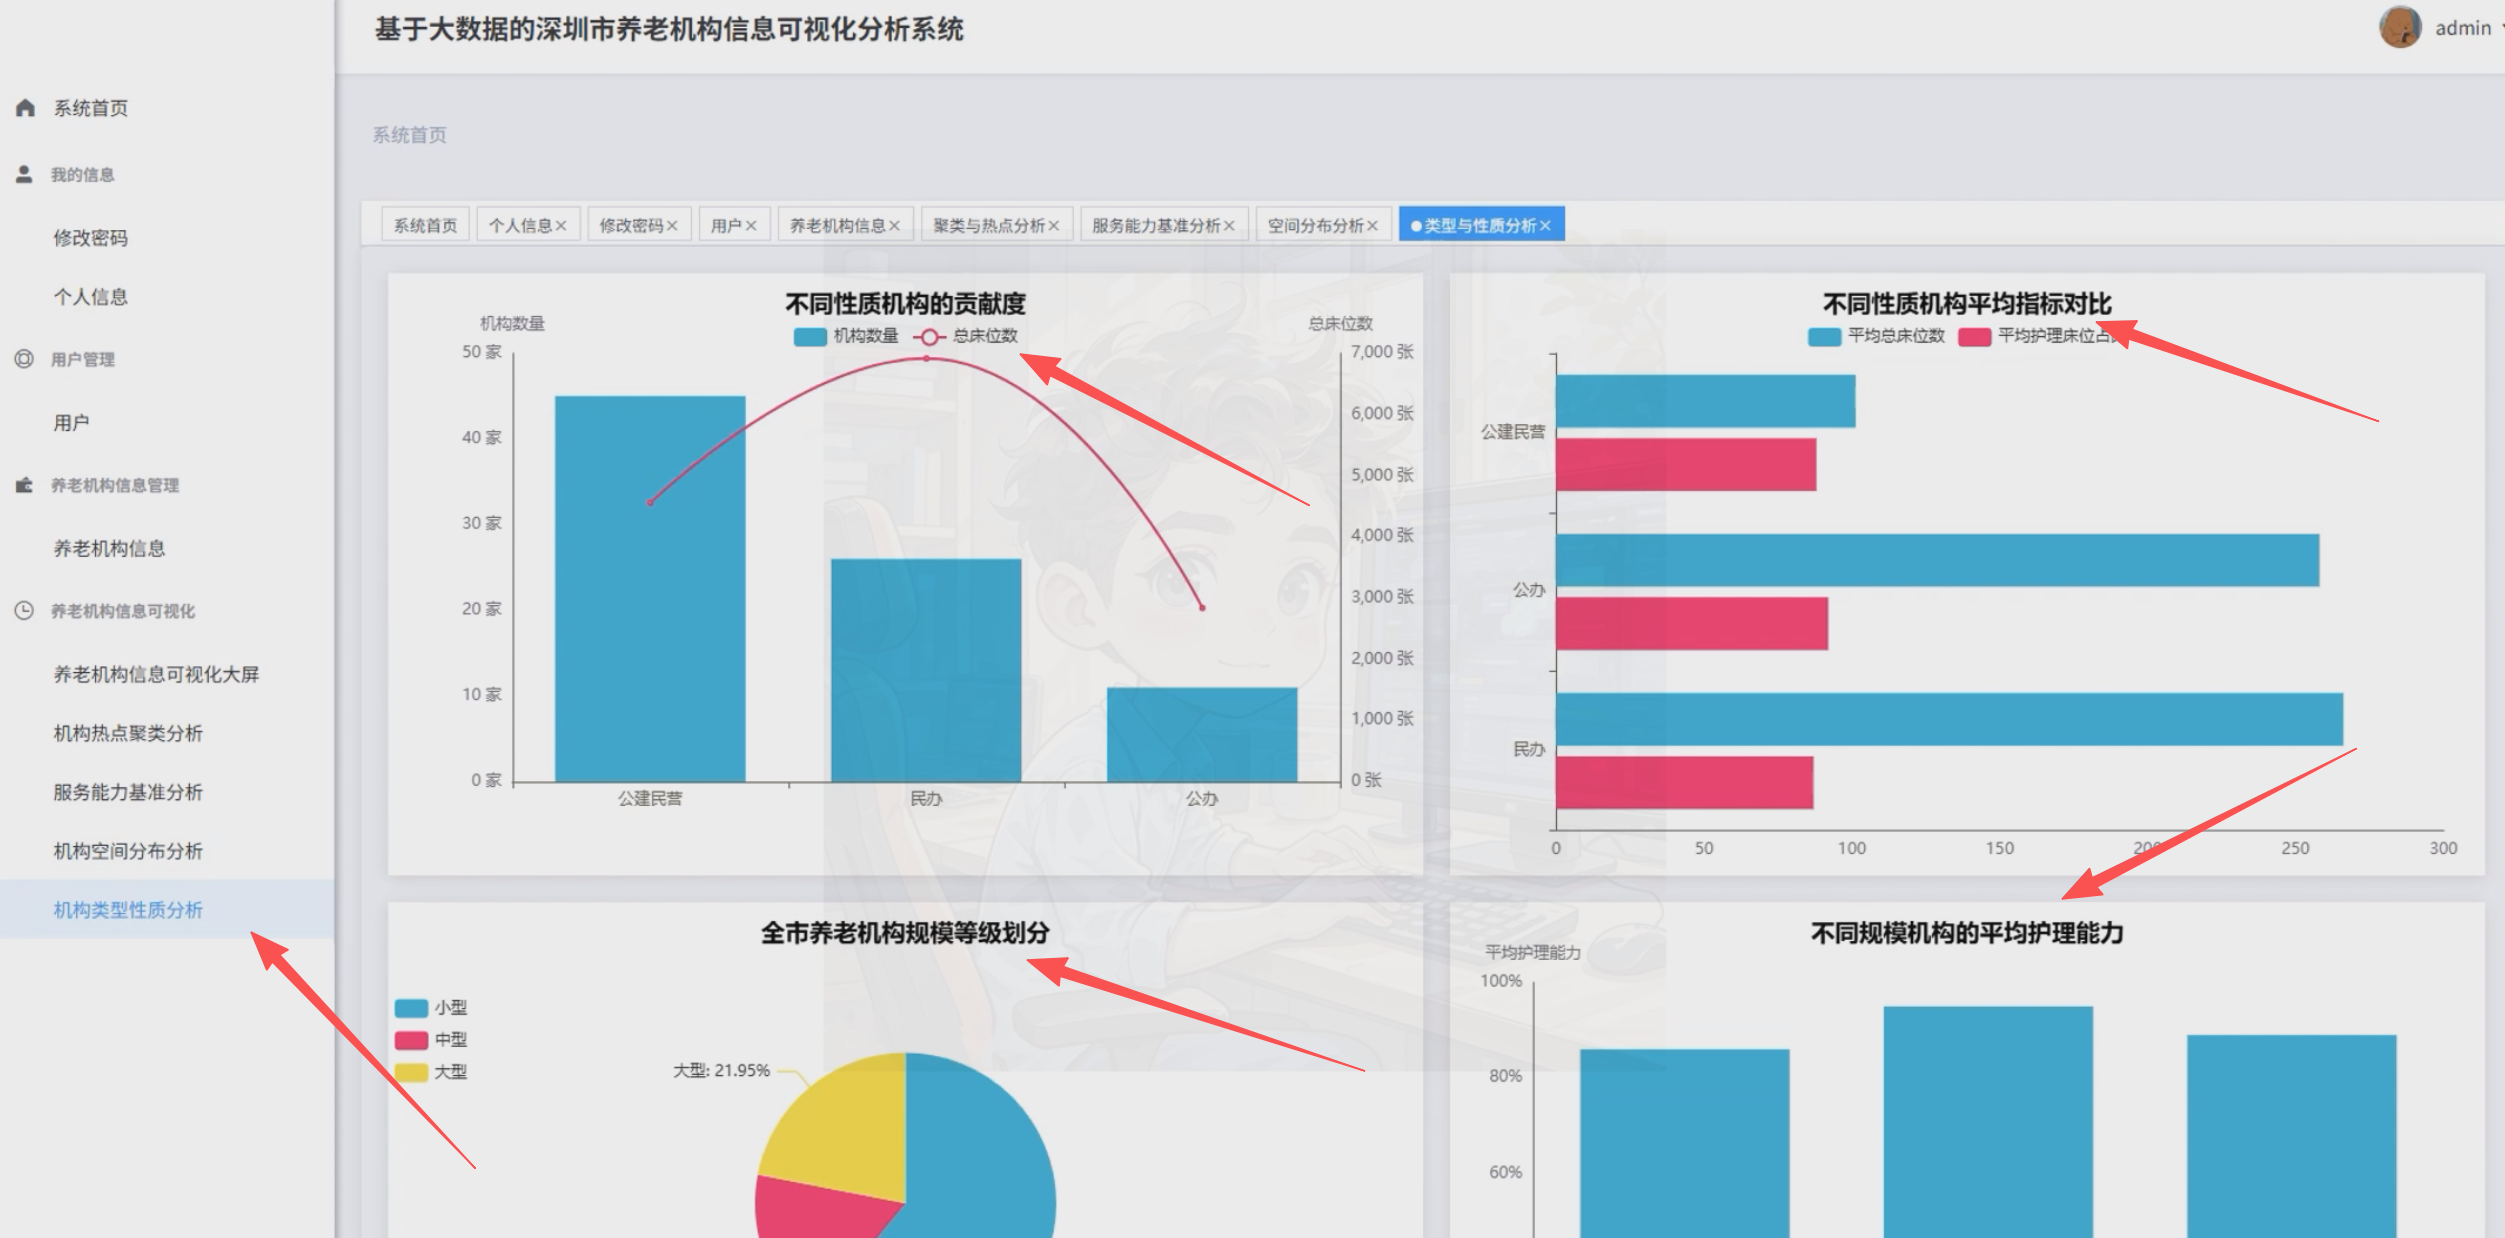Screen dimensions: 2505x1238
Task: Open the 养老机构信息 tab
Action: (837, 226)
